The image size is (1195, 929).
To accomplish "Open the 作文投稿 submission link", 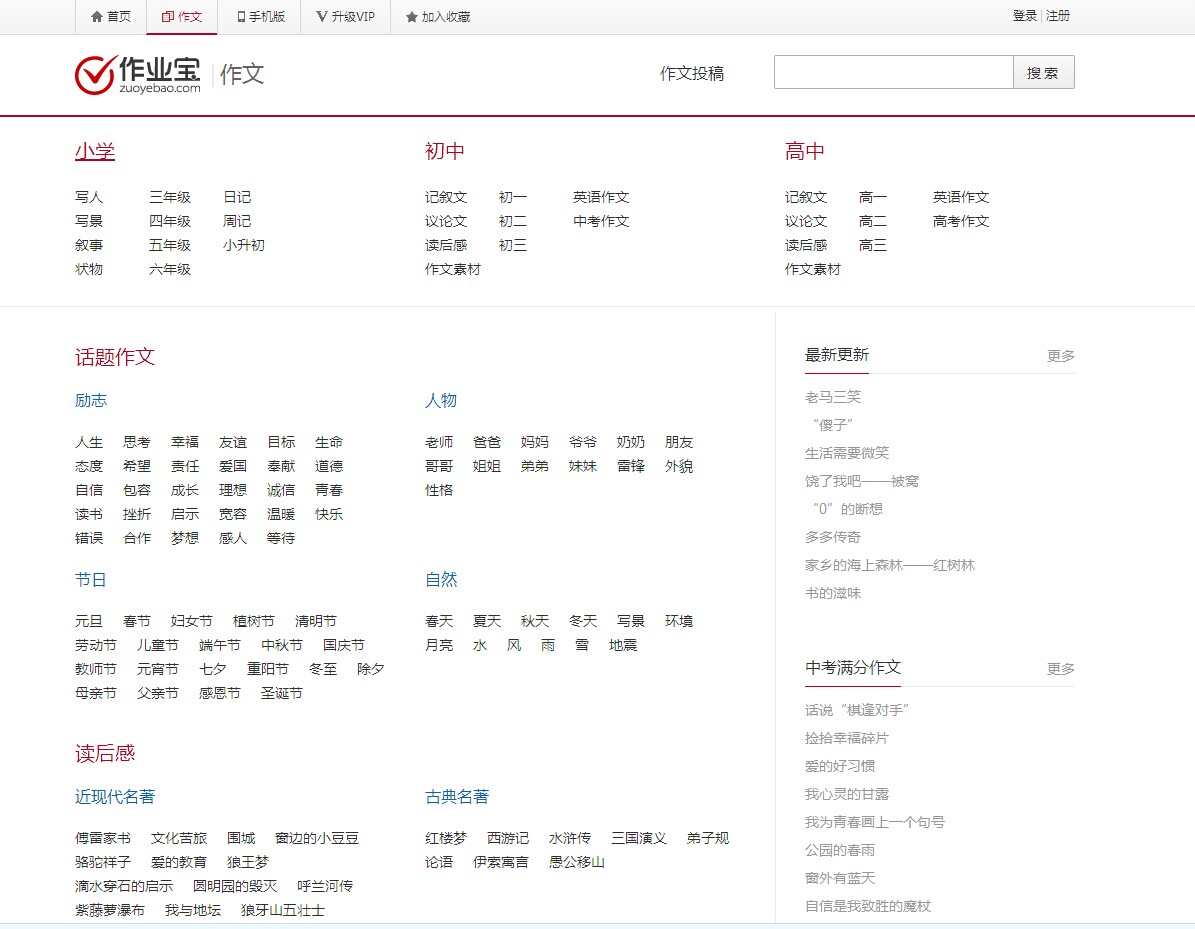I will point(692,74).
